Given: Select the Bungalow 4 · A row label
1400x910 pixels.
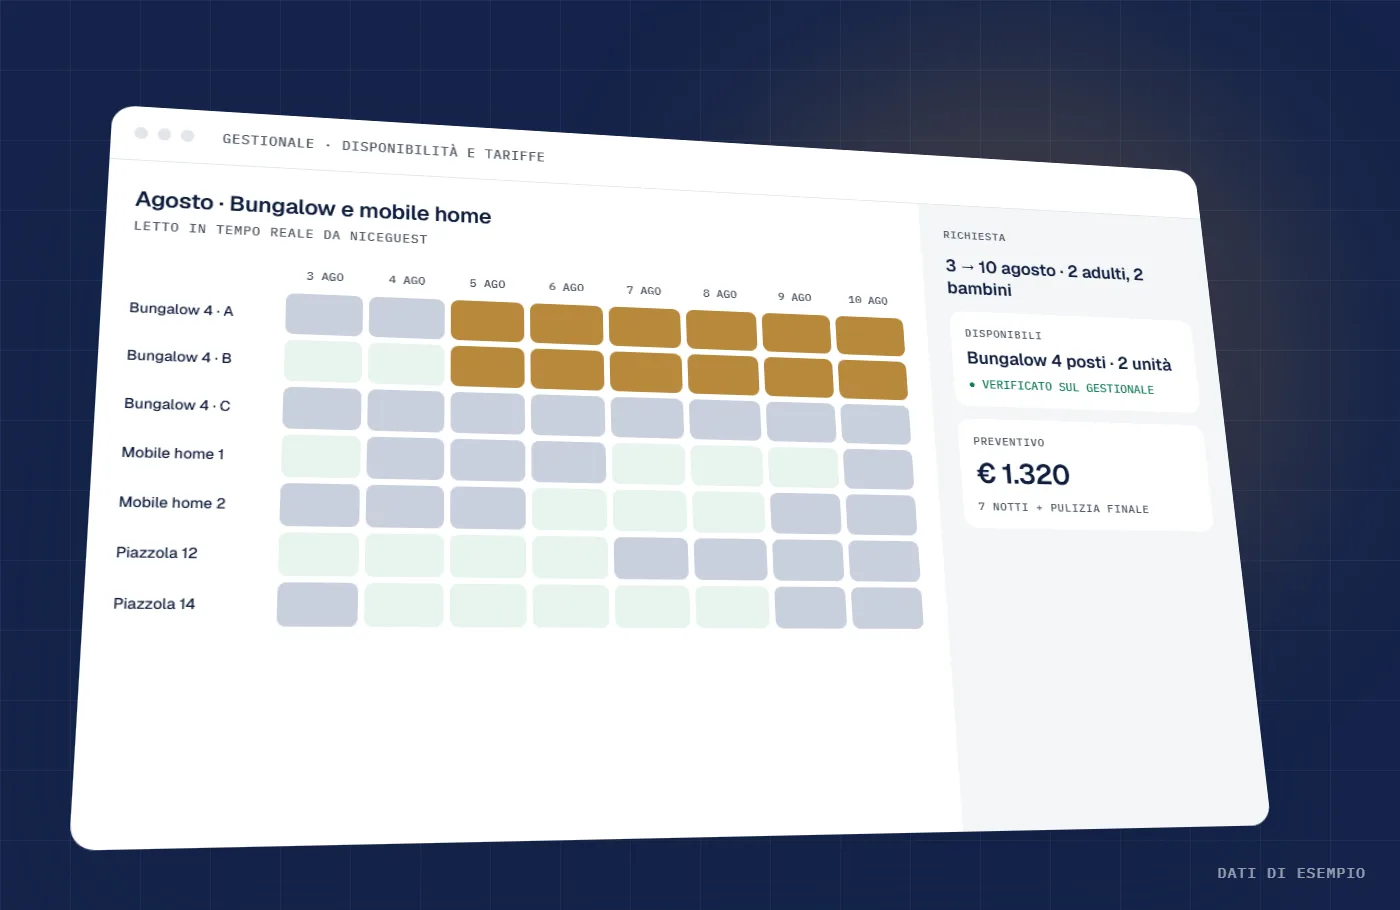Looking at the screenshot, I should tap(181, 309).
